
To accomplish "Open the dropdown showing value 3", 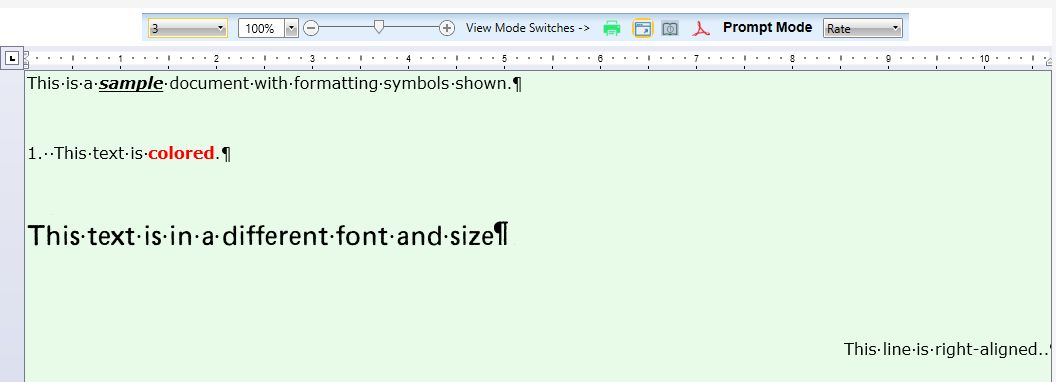I will (x=188, y=28).
